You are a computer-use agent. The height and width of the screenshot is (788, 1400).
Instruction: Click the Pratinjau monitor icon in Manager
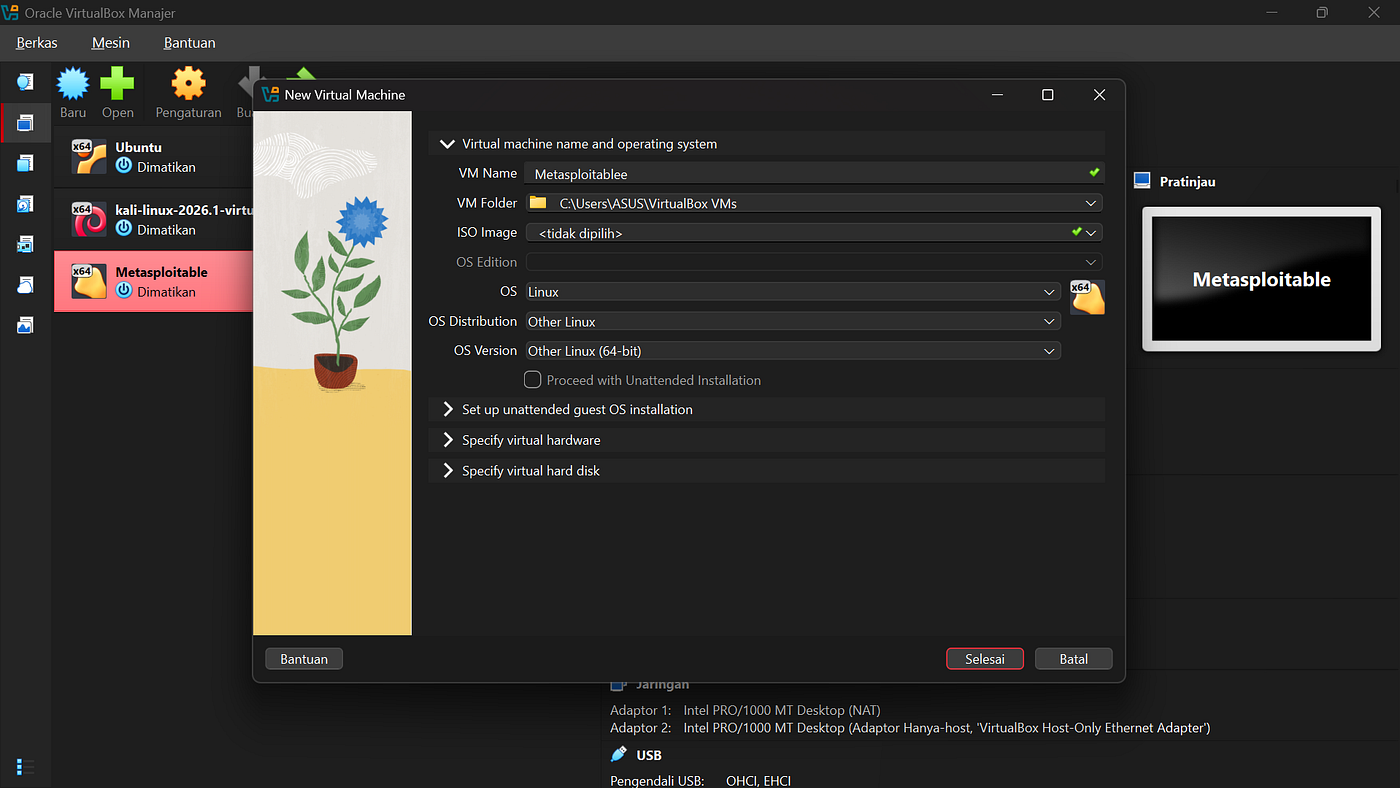click(1142, 181)
